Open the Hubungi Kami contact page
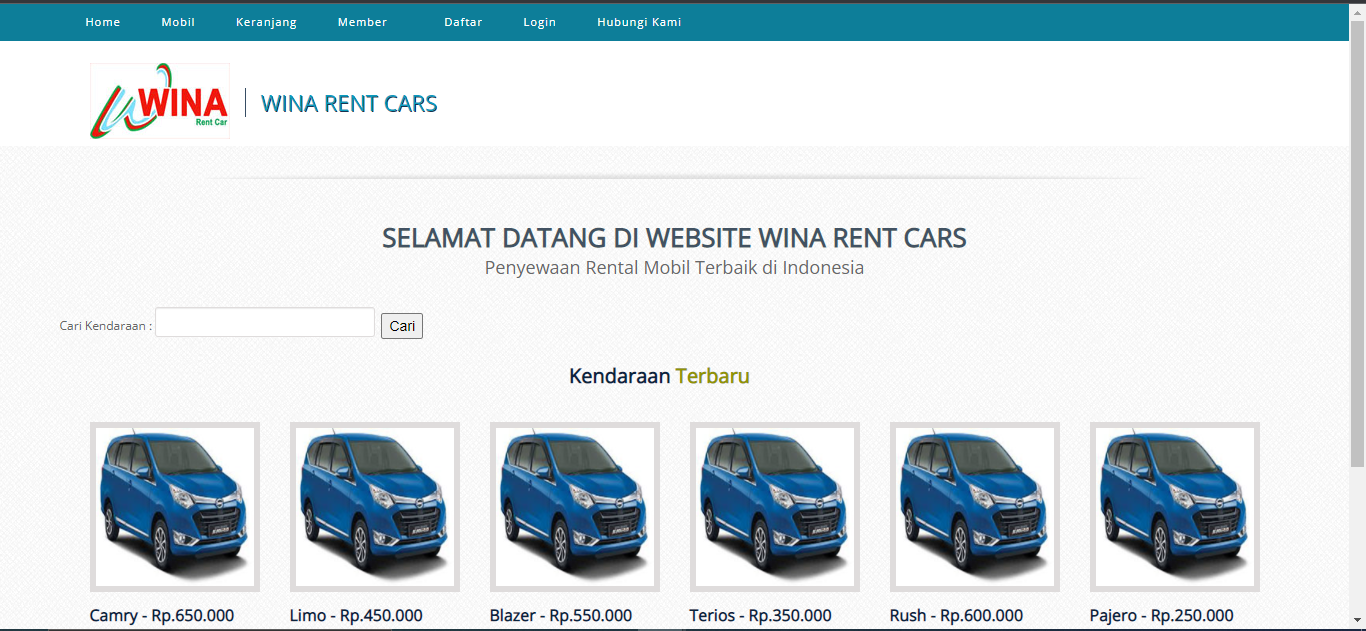 (x=639, y=22)
